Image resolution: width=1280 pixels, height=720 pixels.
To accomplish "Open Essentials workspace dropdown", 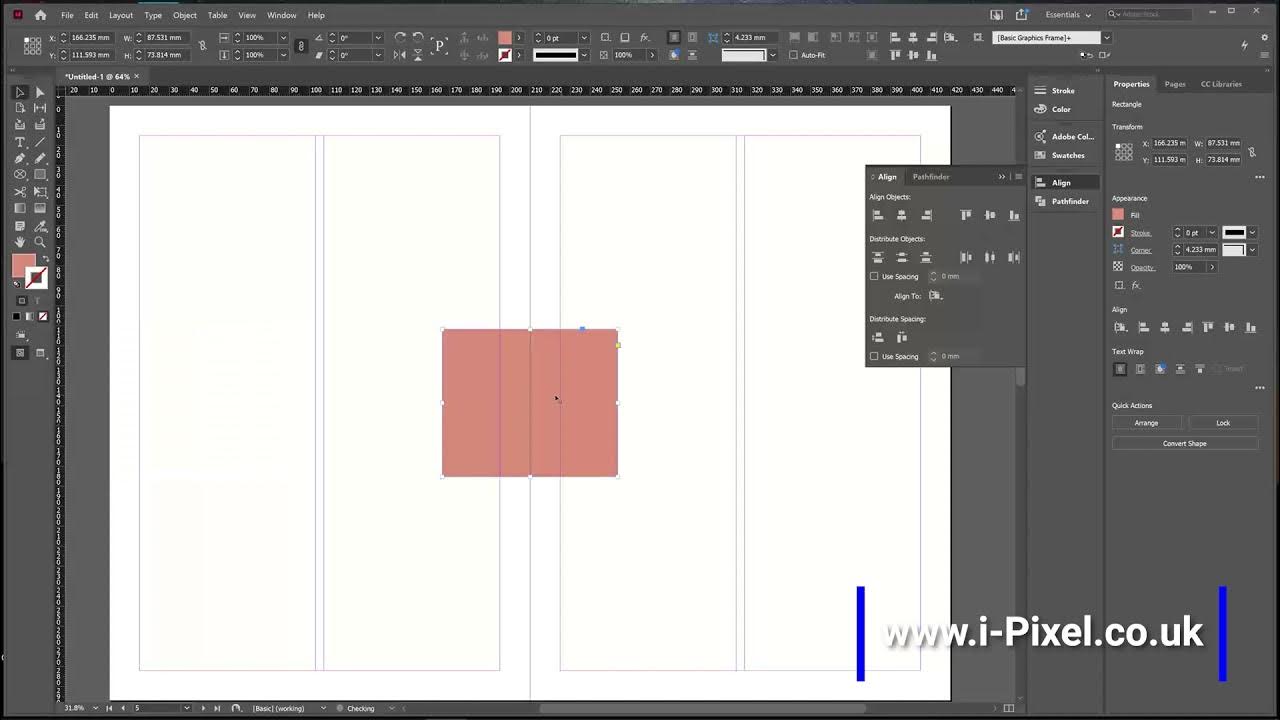I will coord(1069,15).
